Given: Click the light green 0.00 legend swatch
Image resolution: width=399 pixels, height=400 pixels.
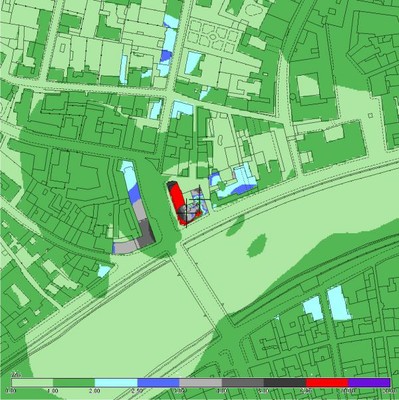Looking at the screenshot, I should coord(32,382).
